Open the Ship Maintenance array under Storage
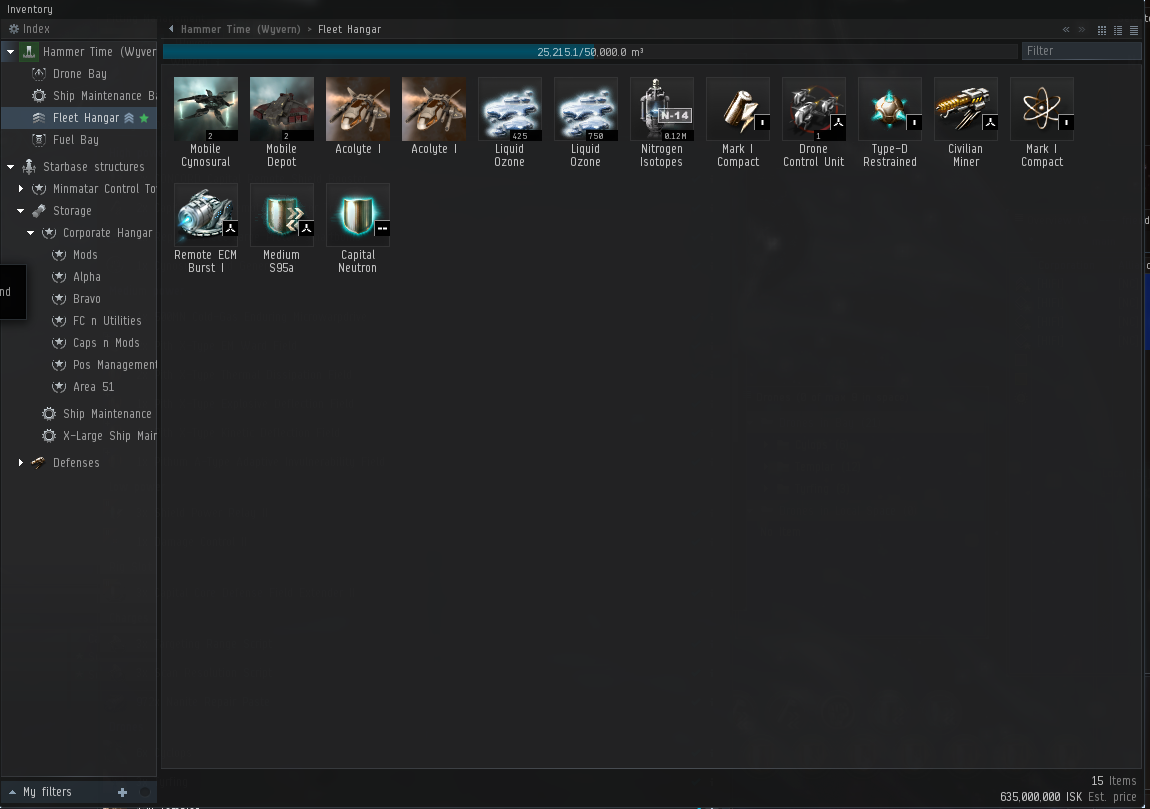This screenshot has height=809, width=1150. [x=97, y=414]
